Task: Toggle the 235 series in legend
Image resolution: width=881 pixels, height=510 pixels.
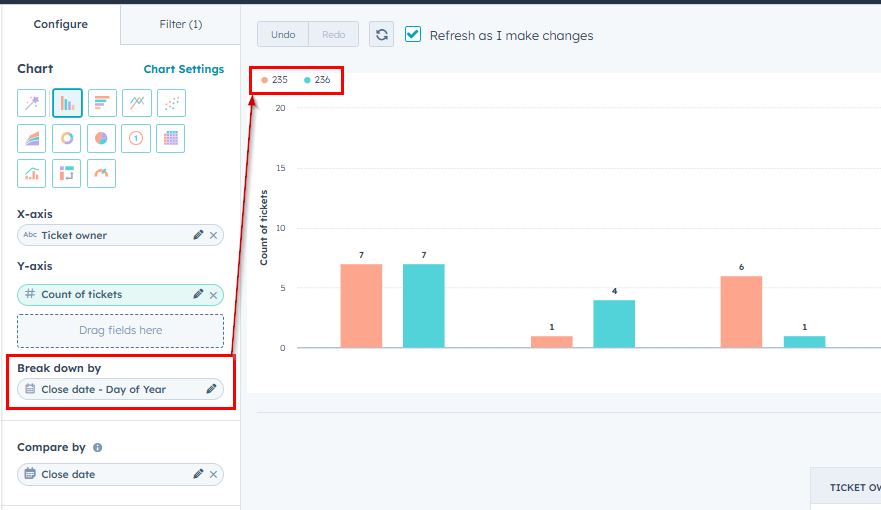Action: tap(274, 80)
